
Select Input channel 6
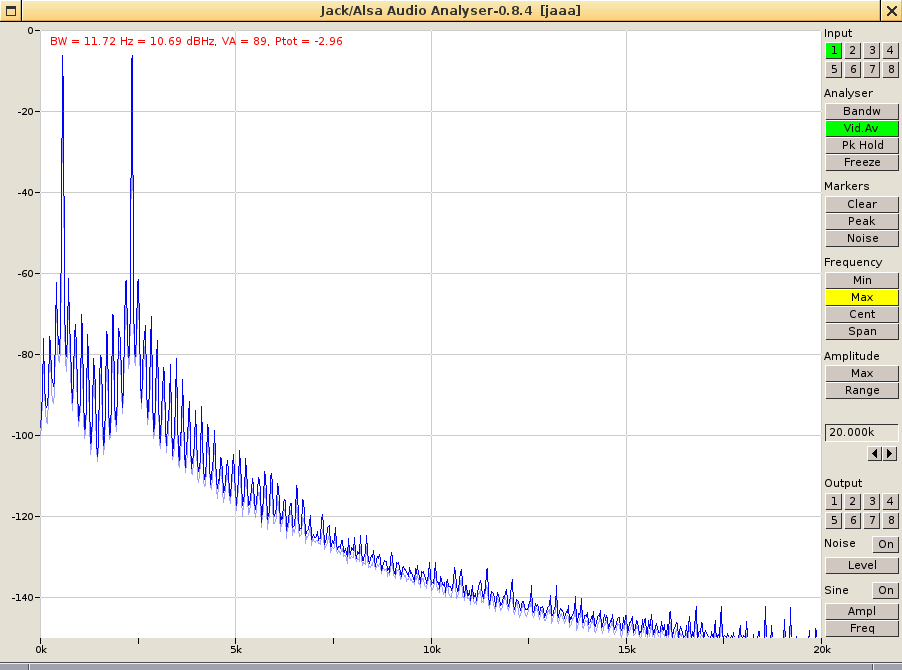[x=853, y=70]
